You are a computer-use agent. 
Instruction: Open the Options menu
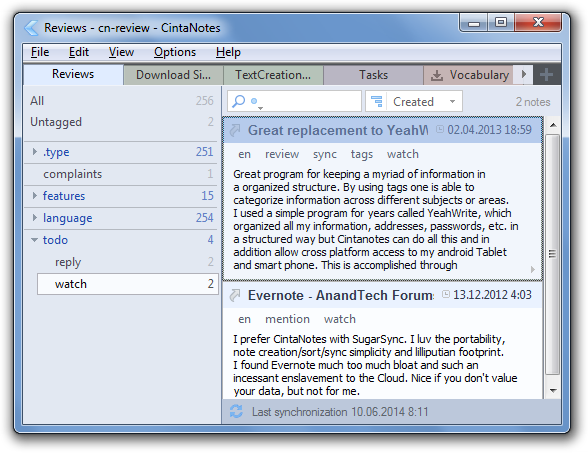point(175,52)
